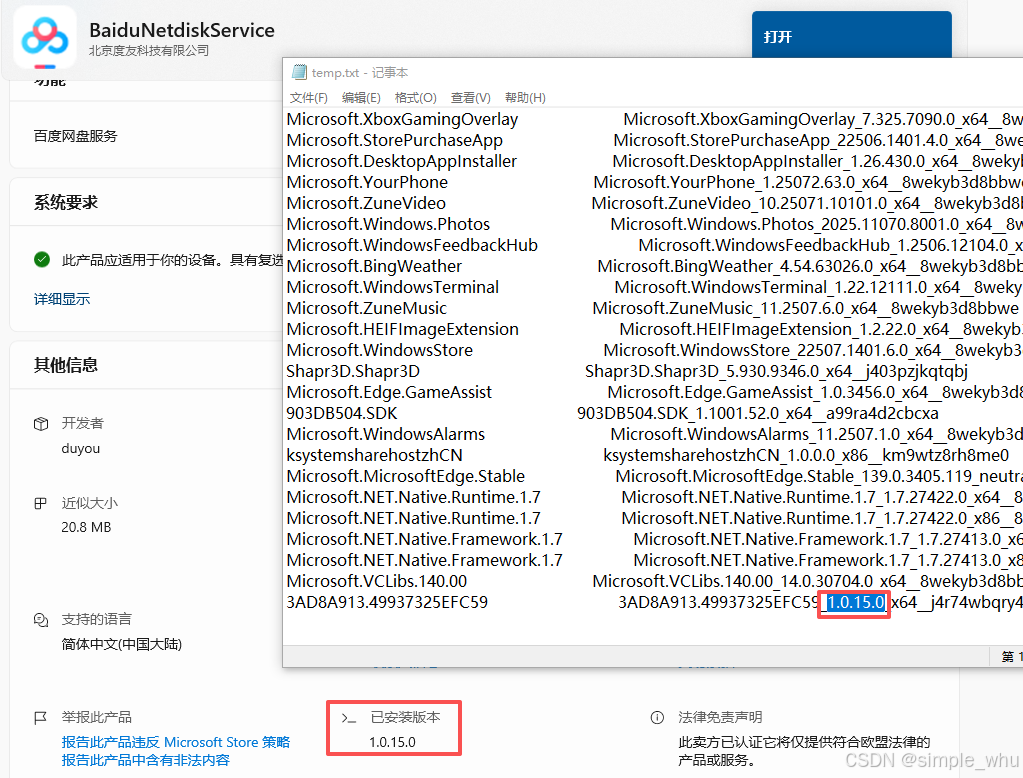Image resolution: width=1023 pixels, height=778 pixels.
Task: Click ksystemsharehostzhCN_1.0.0.0_x86 full package name
Action: click(x=806, y=455)
